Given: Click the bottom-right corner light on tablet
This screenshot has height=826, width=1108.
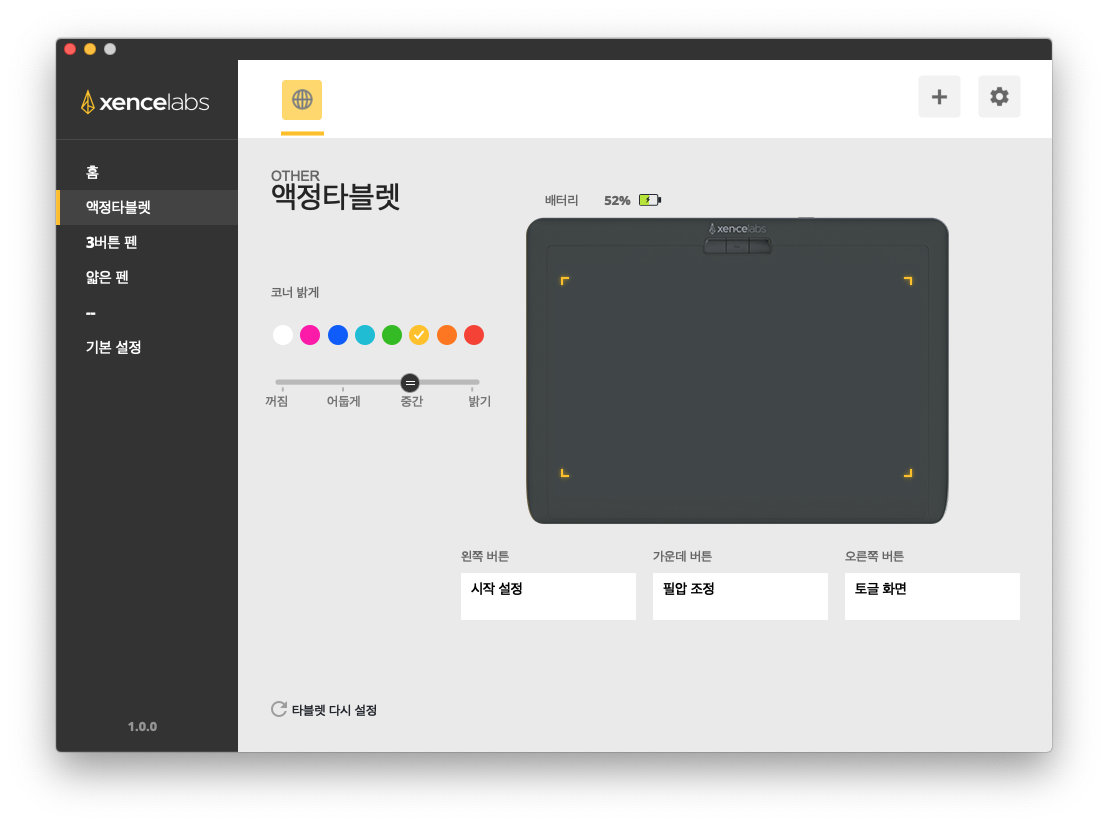Looking at the screenshot, I should 908,473.
